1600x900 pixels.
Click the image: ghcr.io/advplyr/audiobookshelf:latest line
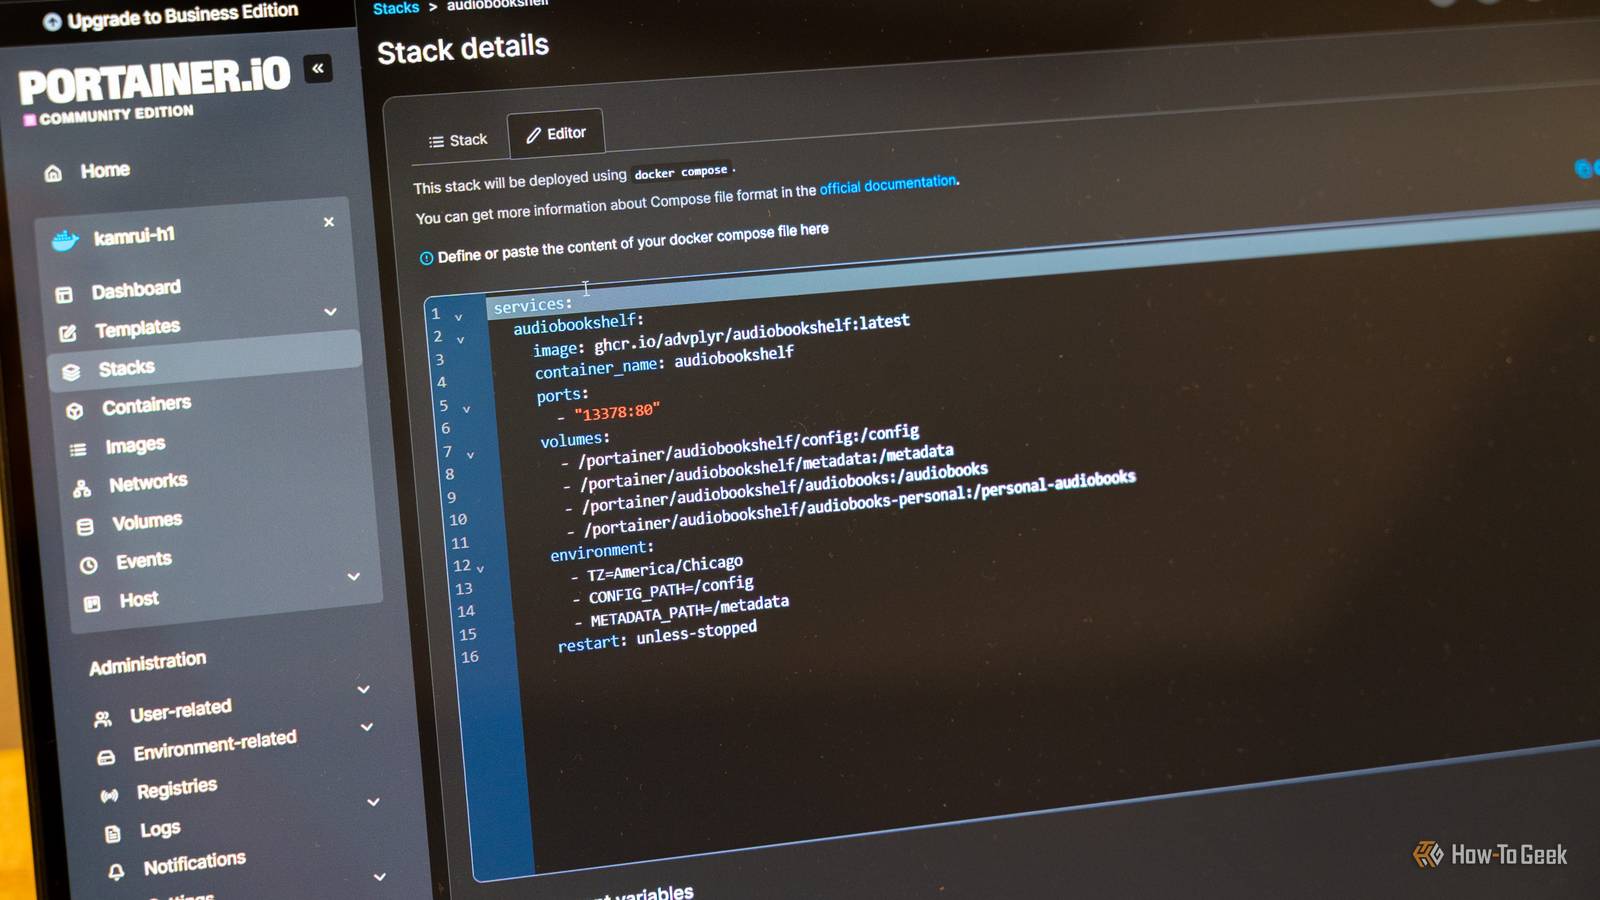coord(721,335)
